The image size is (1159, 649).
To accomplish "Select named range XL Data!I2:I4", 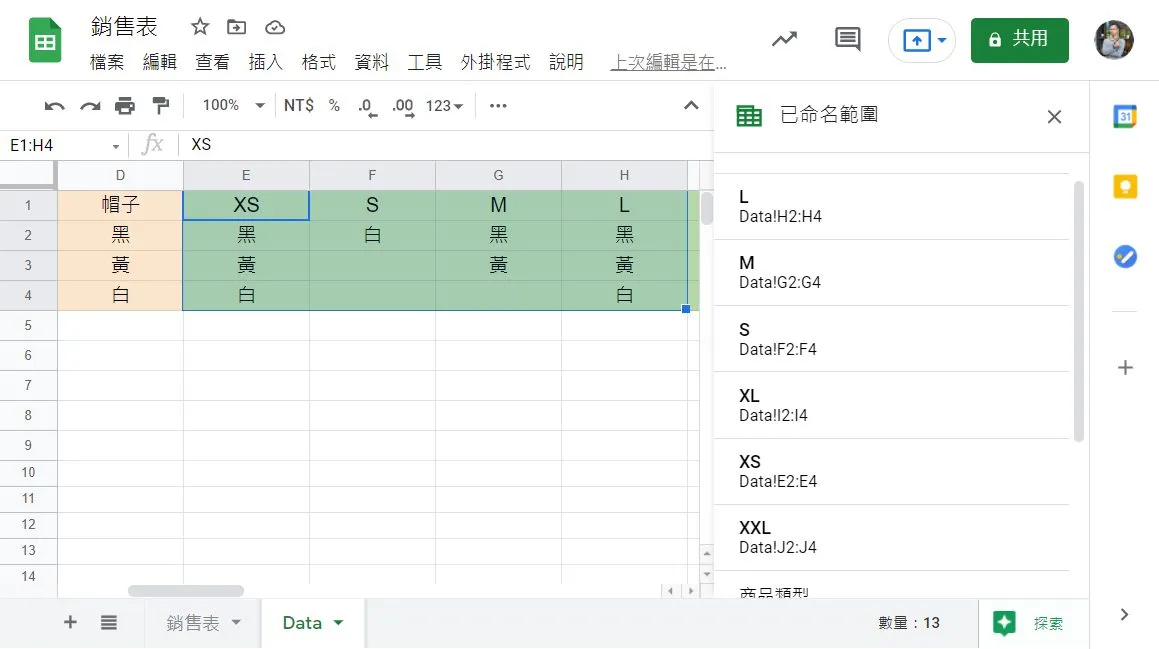I will 892,405.
